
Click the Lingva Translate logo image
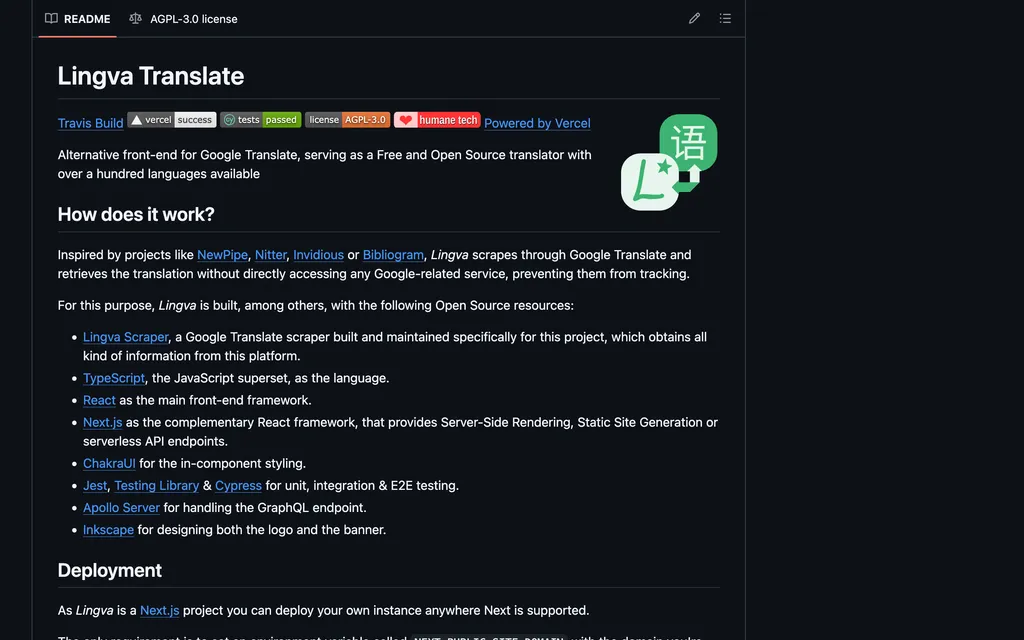tap(669, 162)
